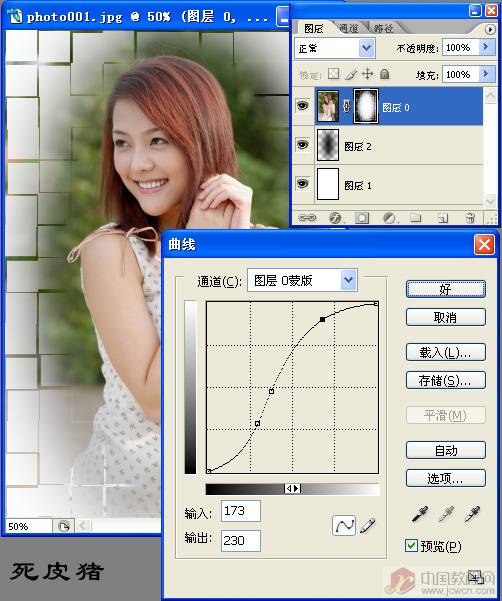
Task: Click the 输入 input value field
Action: (241, 511)
